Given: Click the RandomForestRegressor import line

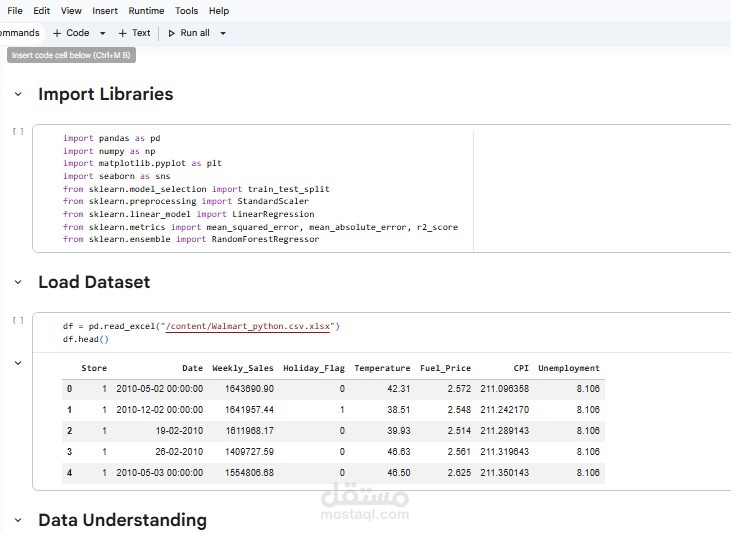Looking at the screenshot, I should (x=191, y=239).
